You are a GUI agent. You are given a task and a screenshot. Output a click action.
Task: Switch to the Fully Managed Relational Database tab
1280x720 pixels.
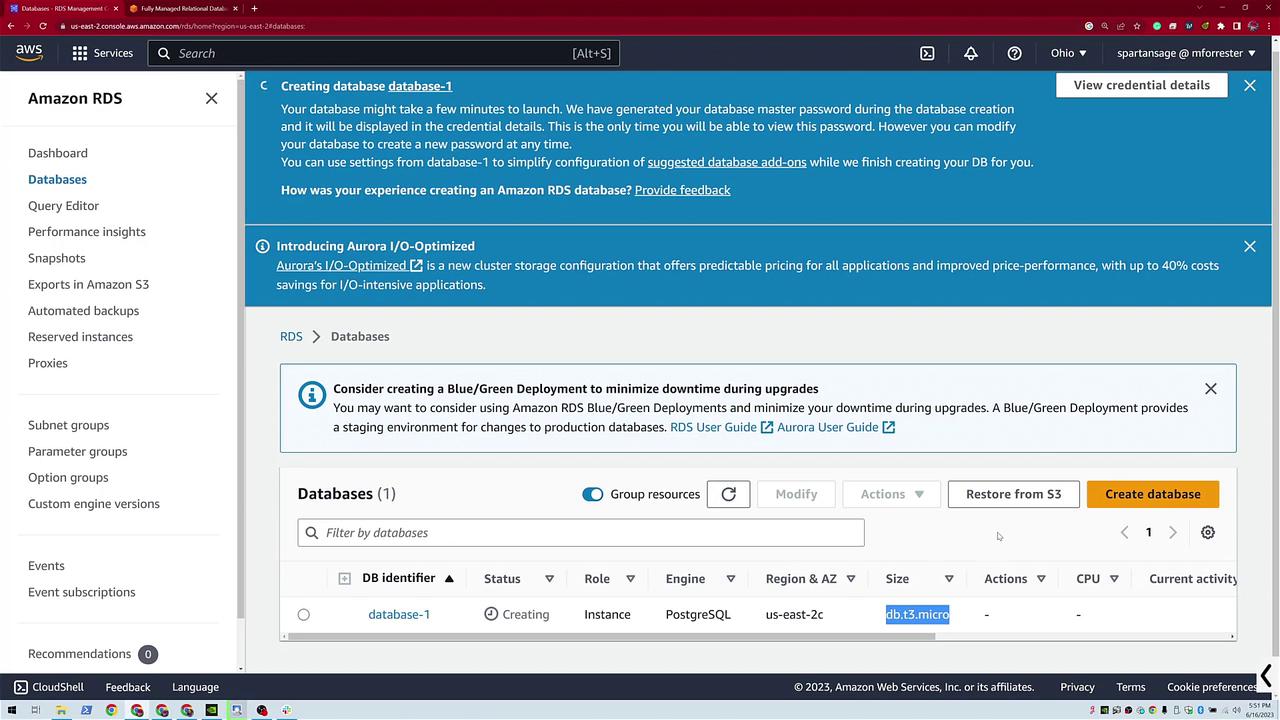(183, 8)
